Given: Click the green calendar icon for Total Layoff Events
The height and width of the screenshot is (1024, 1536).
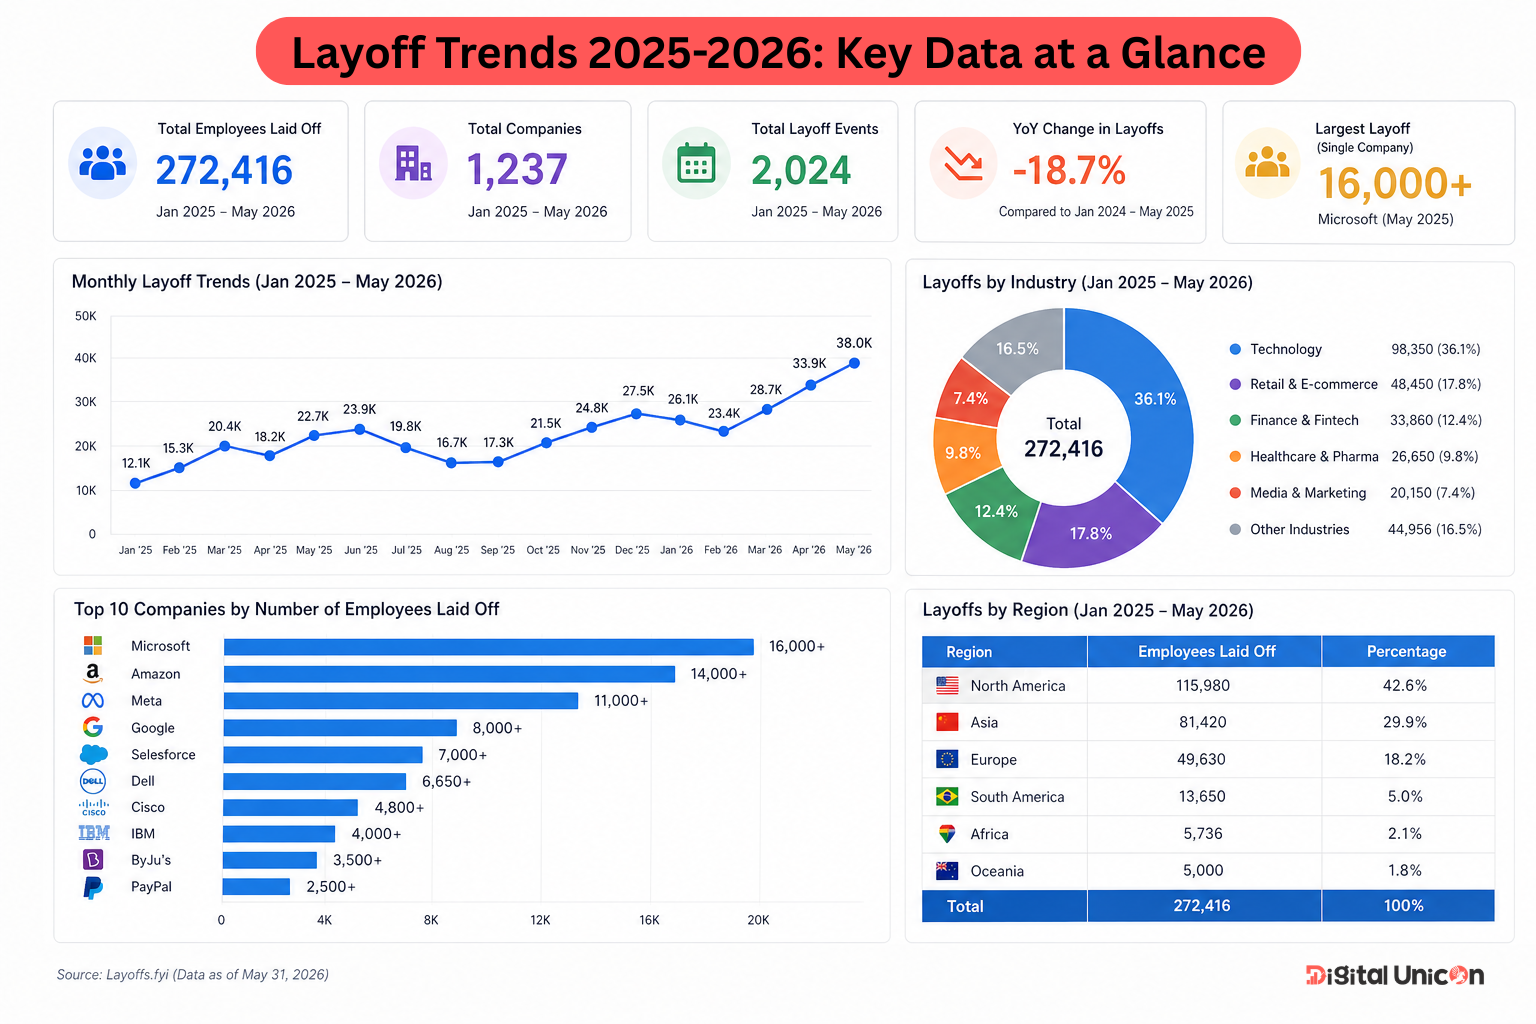Looking at the screenshot, I should pos(696,164).
